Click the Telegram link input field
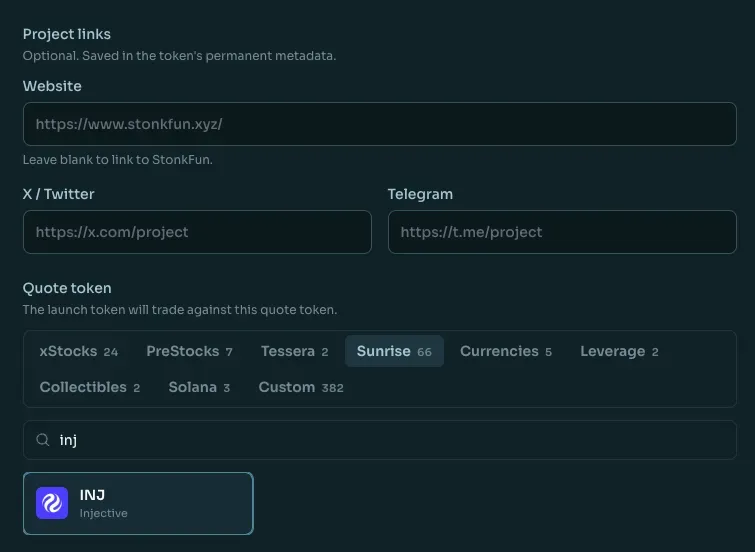 click(x=562, y=232)
